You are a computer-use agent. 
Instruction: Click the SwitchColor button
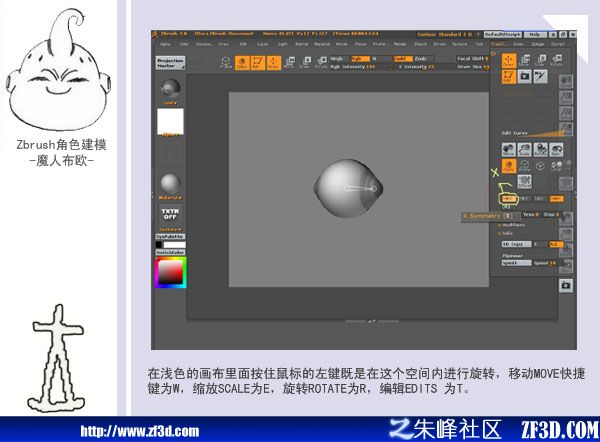click(170, 252)
